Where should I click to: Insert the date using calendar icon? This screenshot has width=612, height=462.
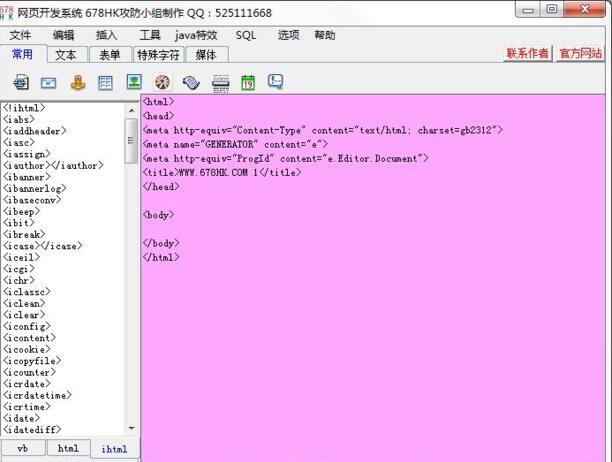point(248,82)
